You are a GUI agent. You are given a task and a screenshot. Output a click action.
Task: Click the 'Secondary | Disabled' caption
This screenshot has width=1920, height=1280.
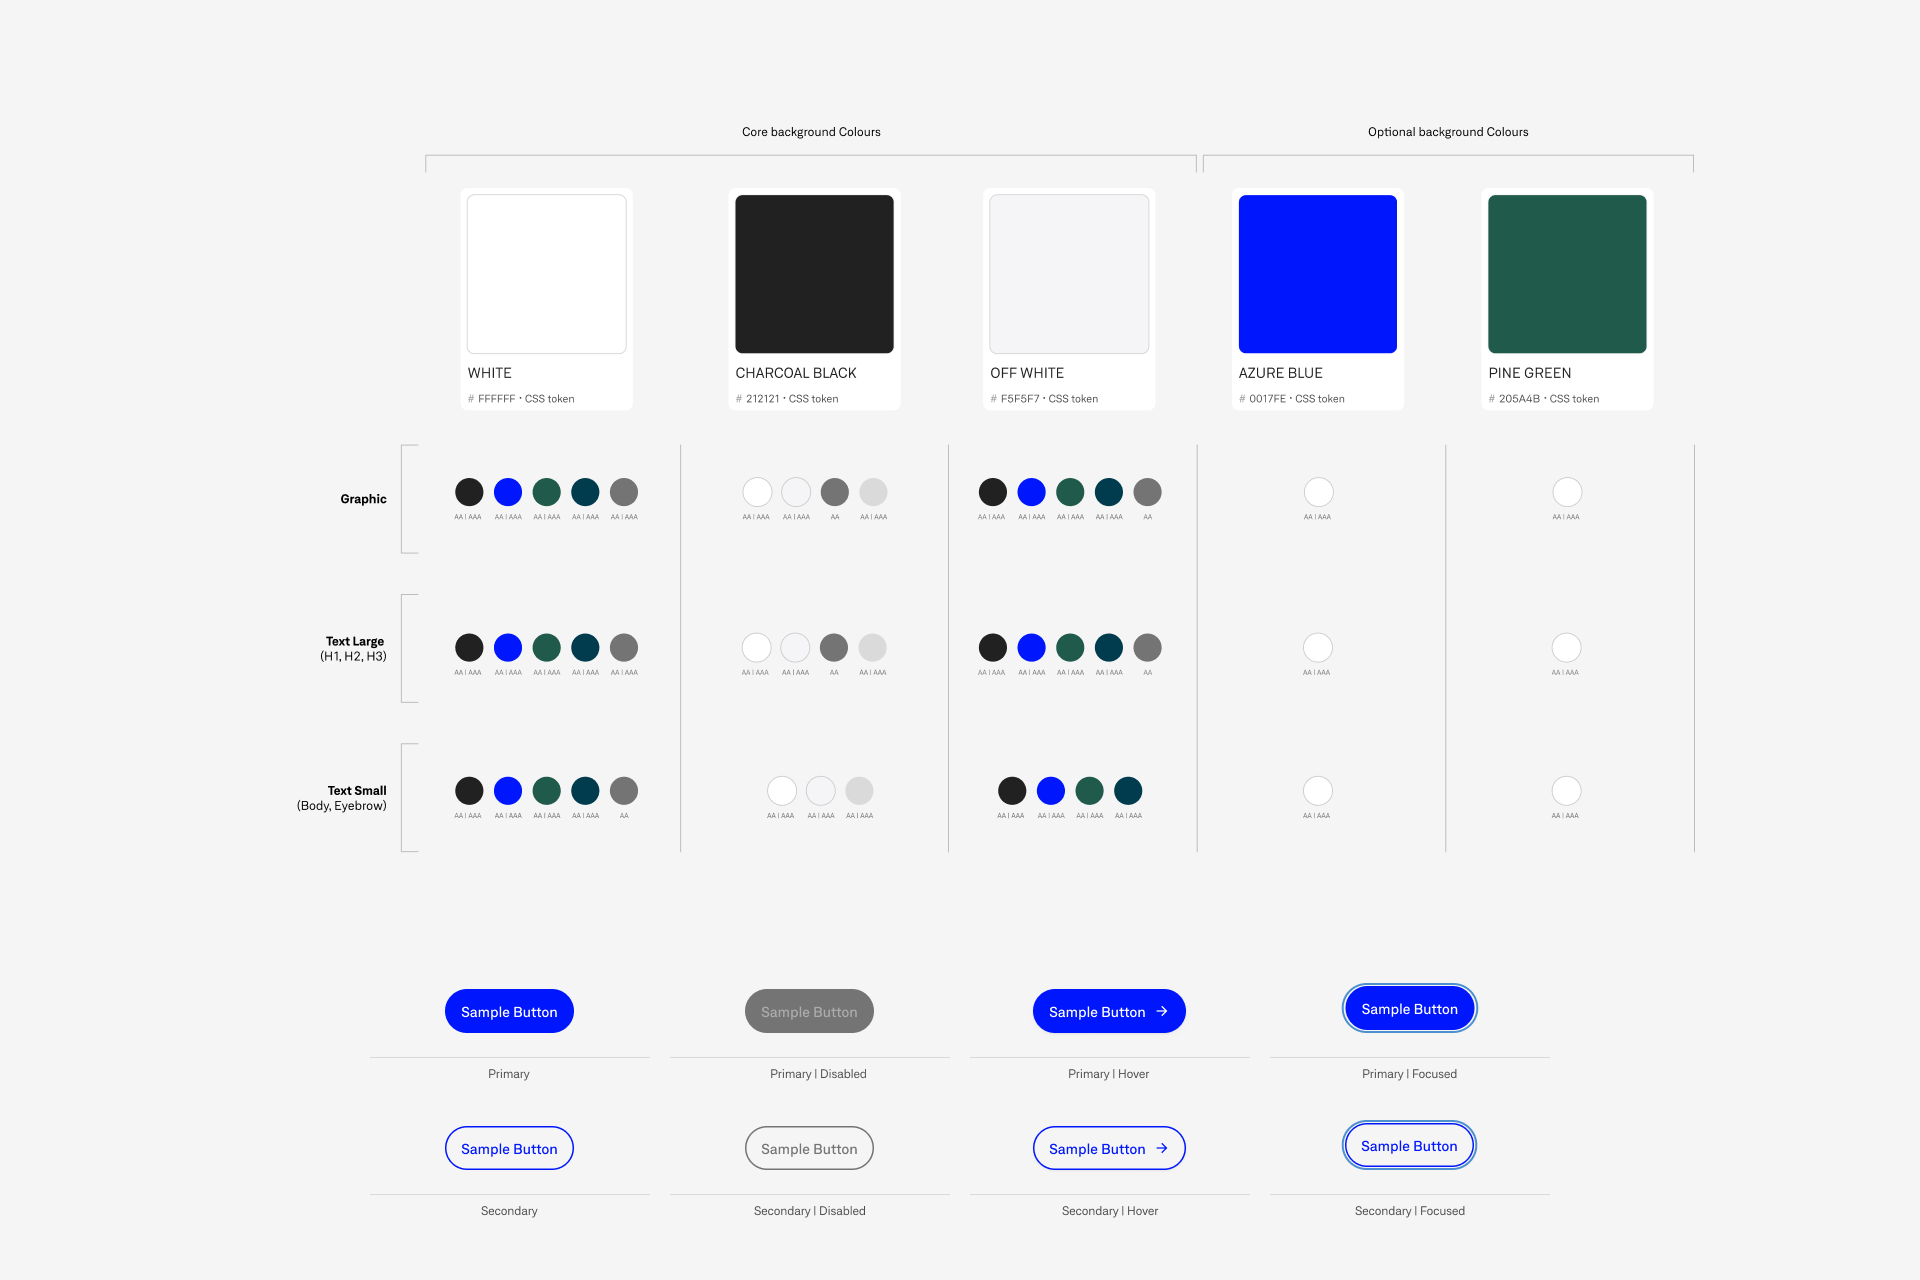[809, 1211]
